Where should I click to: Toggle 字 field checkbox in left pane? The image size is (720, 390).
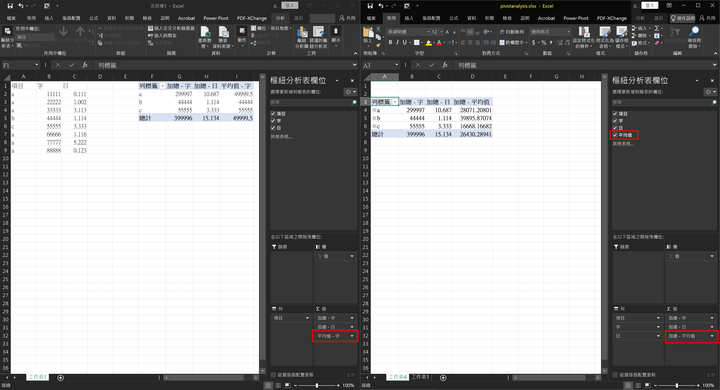click(273, 120)
